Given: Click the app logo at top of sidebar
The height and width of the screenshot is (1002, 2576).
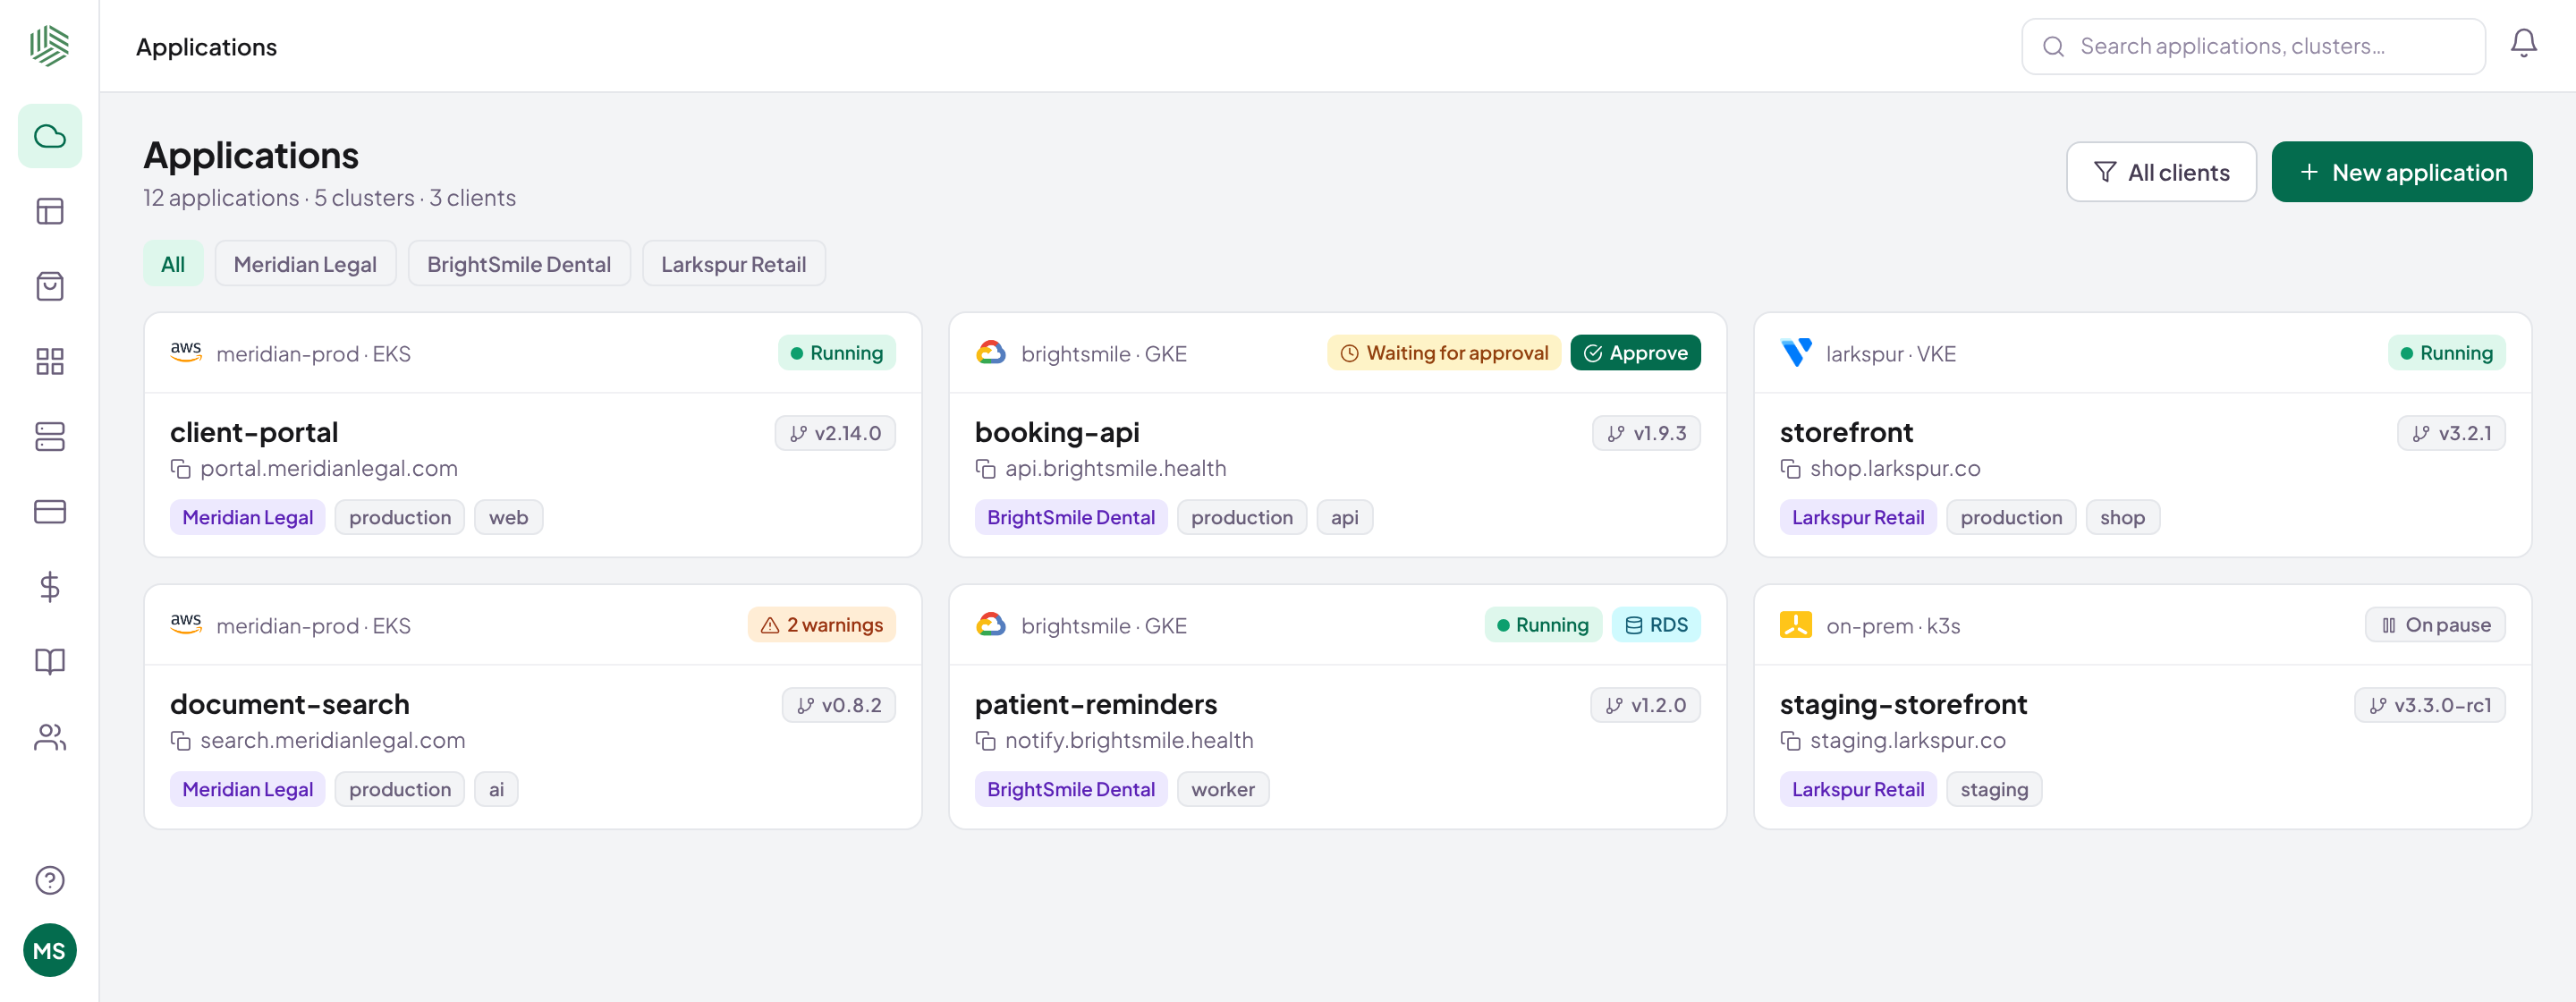Looking at the screenshot, I should pos(50,46).
